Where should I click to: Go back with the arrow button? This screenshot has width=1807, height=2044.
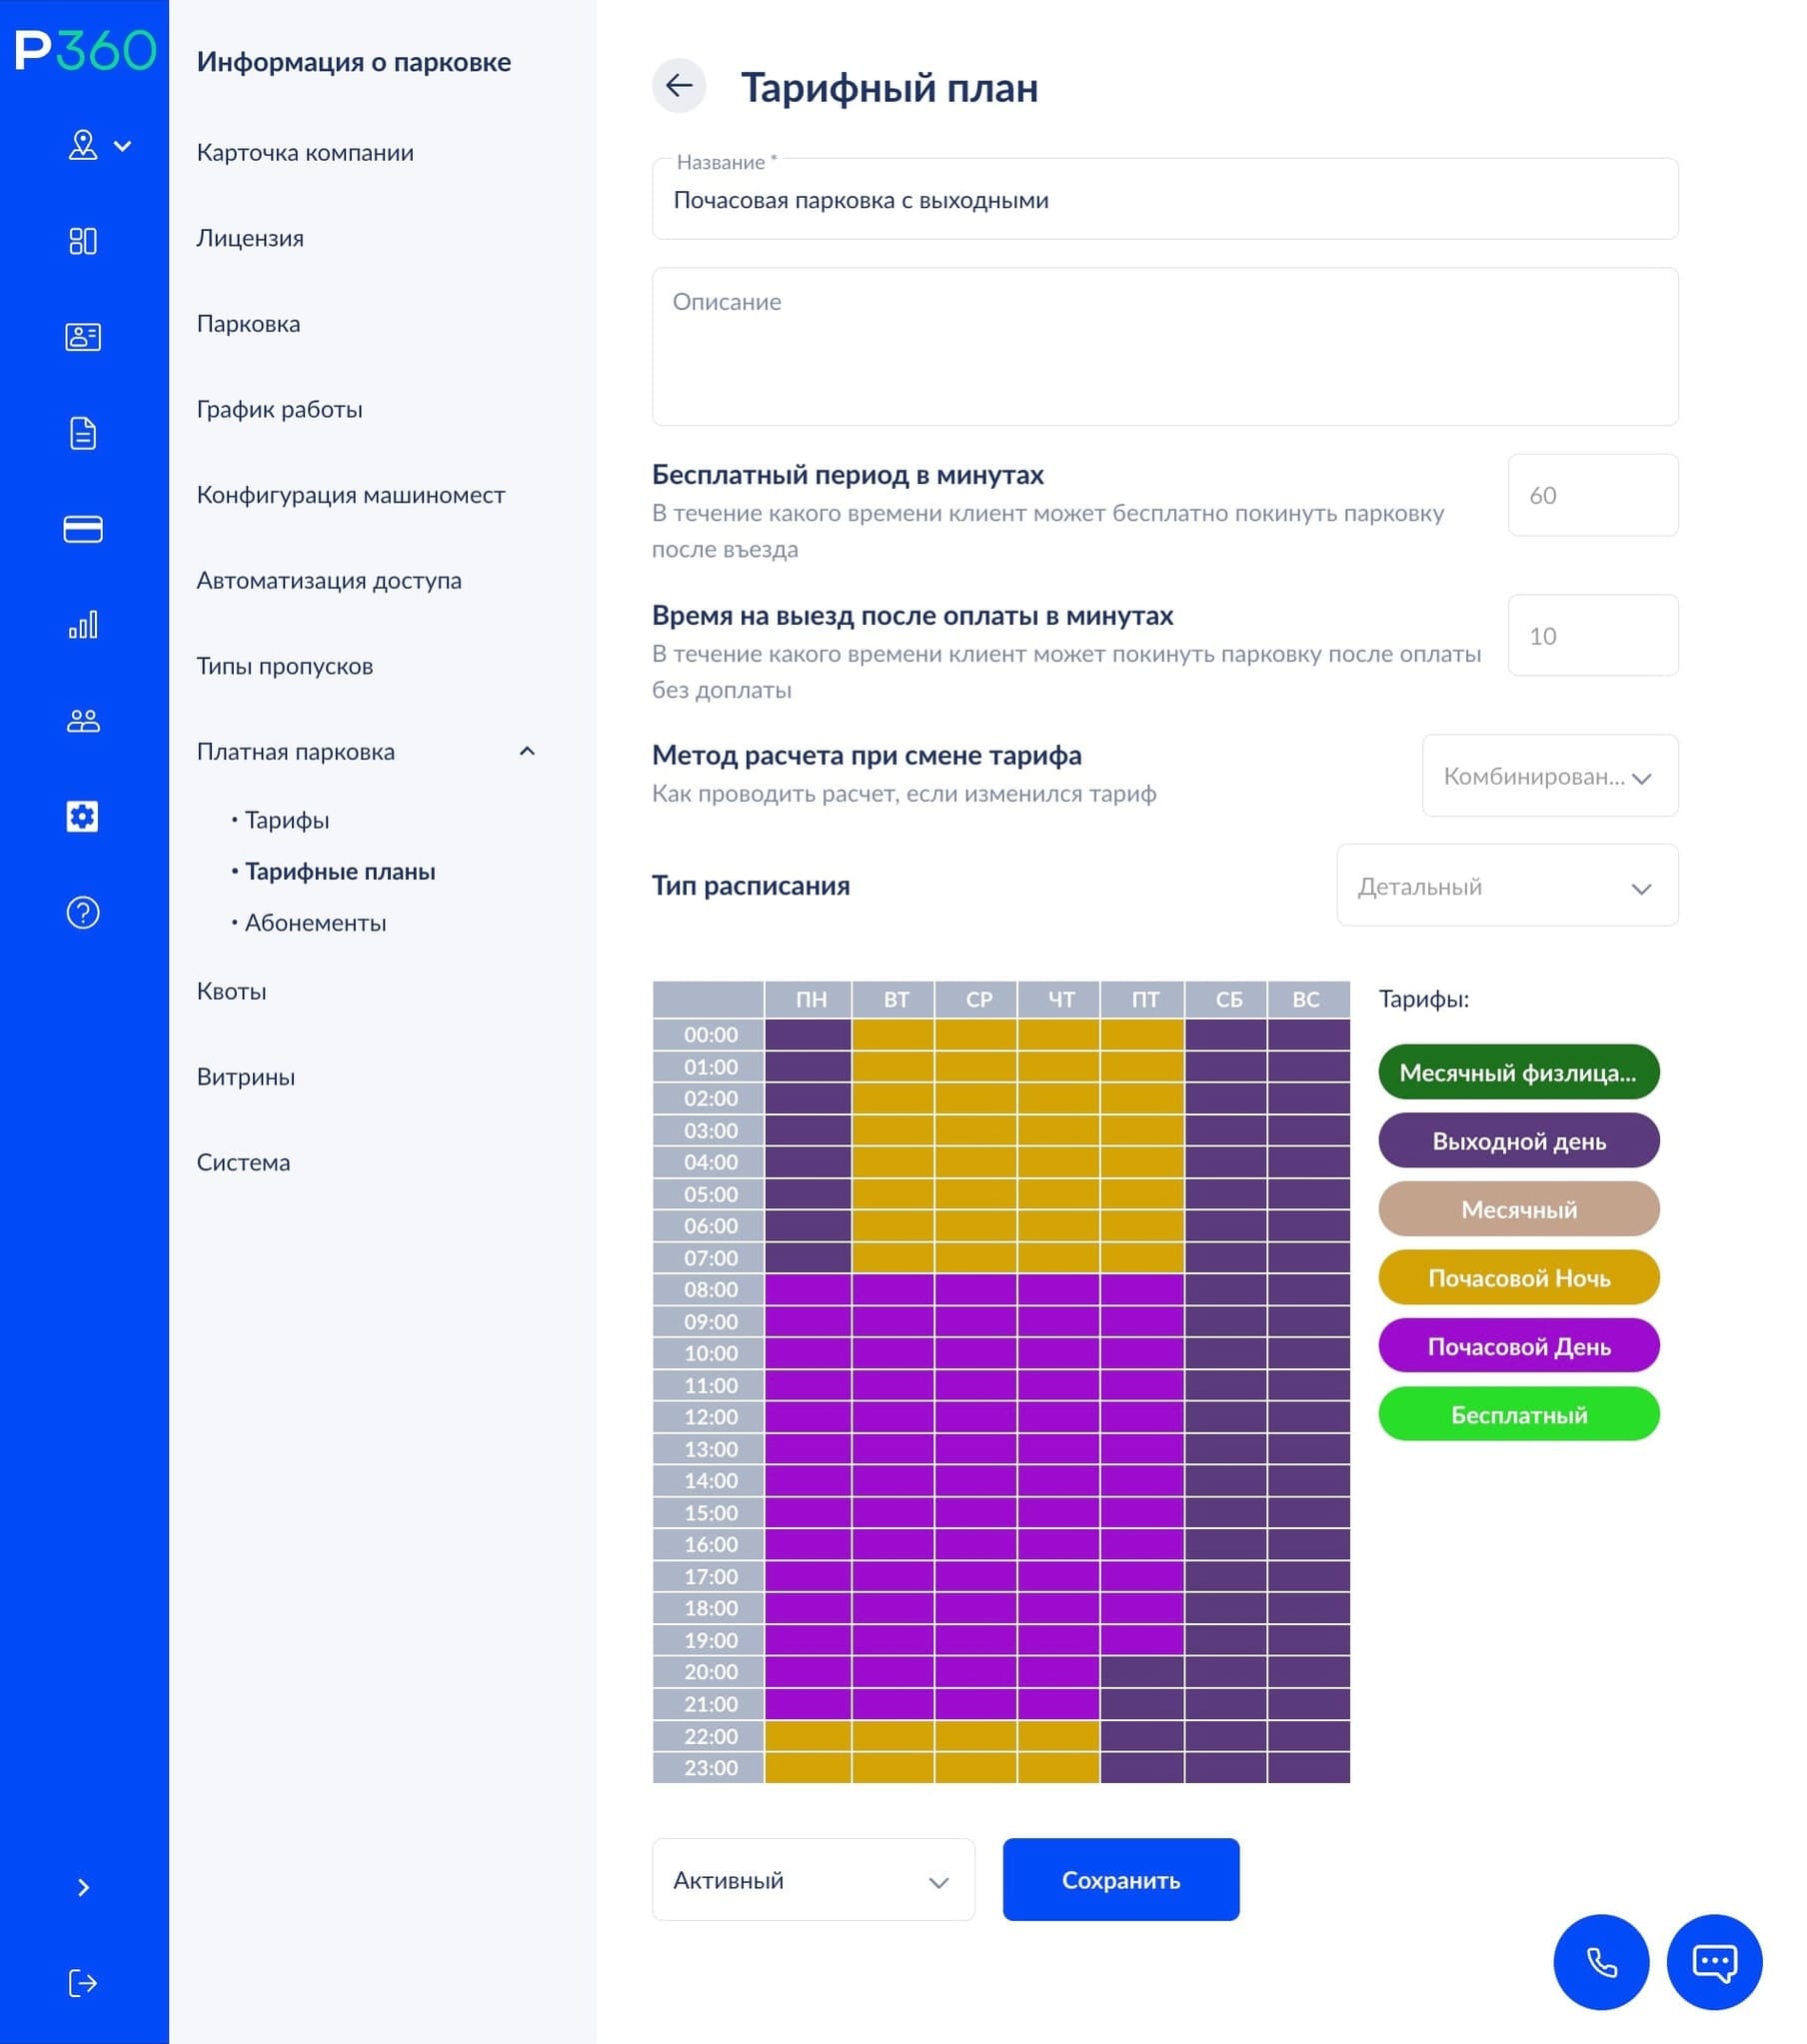pyautogui.click(x=679, y=86)
